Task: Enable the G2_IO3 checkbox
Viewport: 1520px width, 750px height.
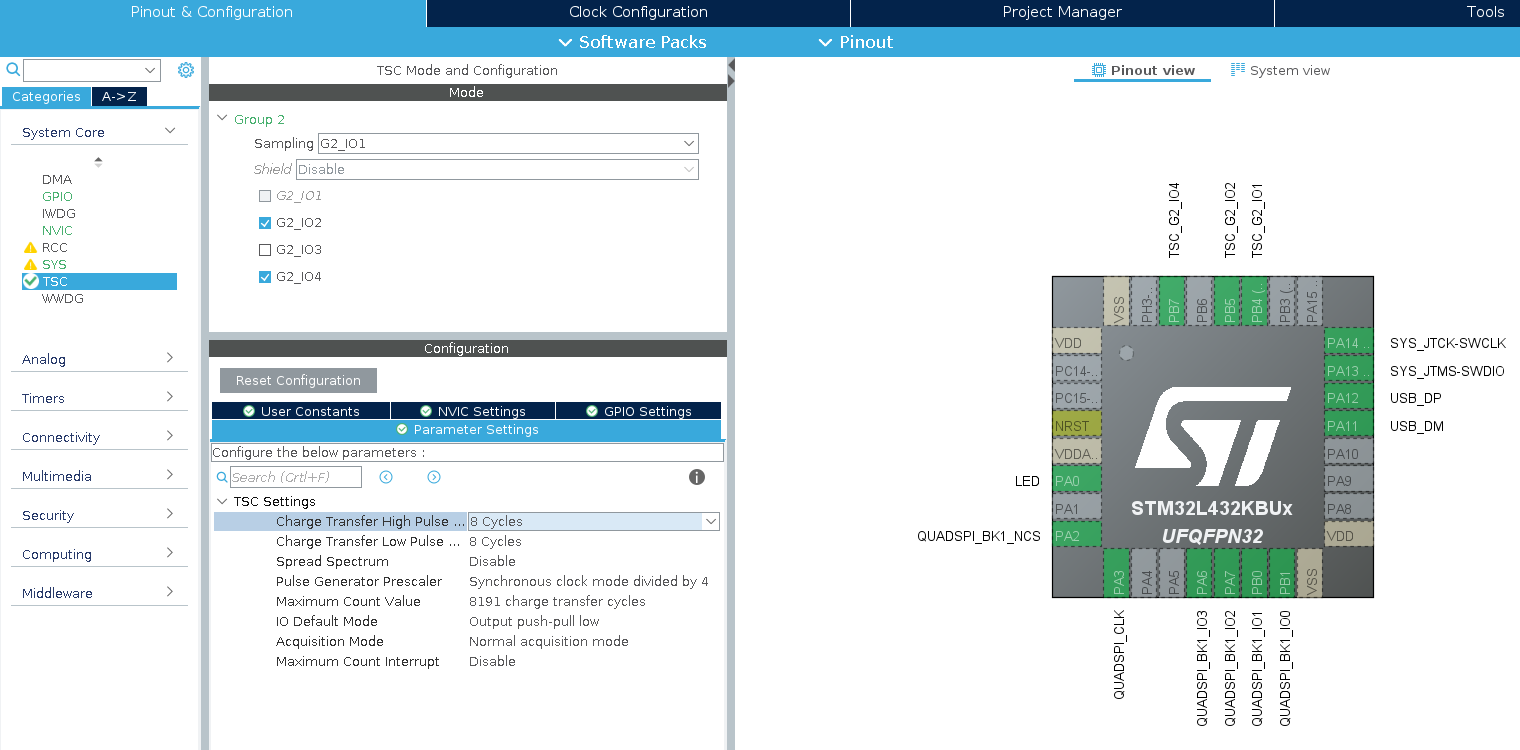Action: 265,250
